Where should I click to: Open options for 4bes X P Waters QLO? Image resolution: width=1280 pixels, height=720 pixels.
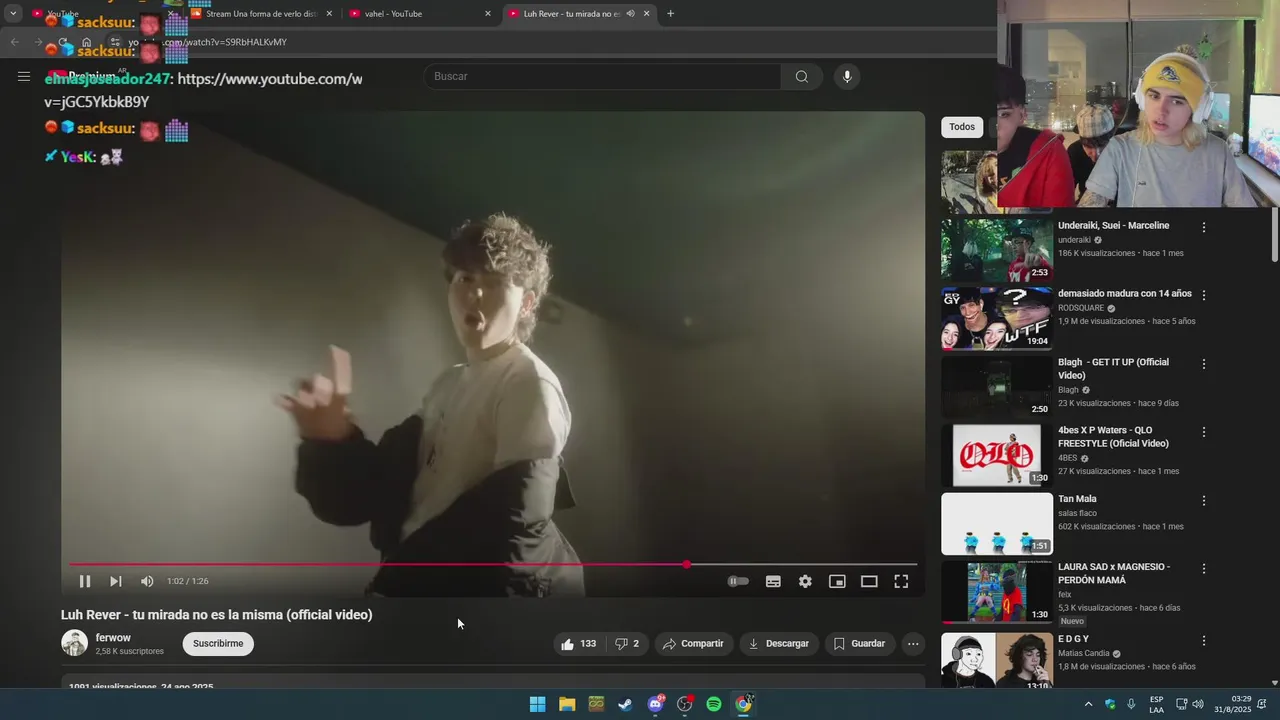coord(1204,432)
